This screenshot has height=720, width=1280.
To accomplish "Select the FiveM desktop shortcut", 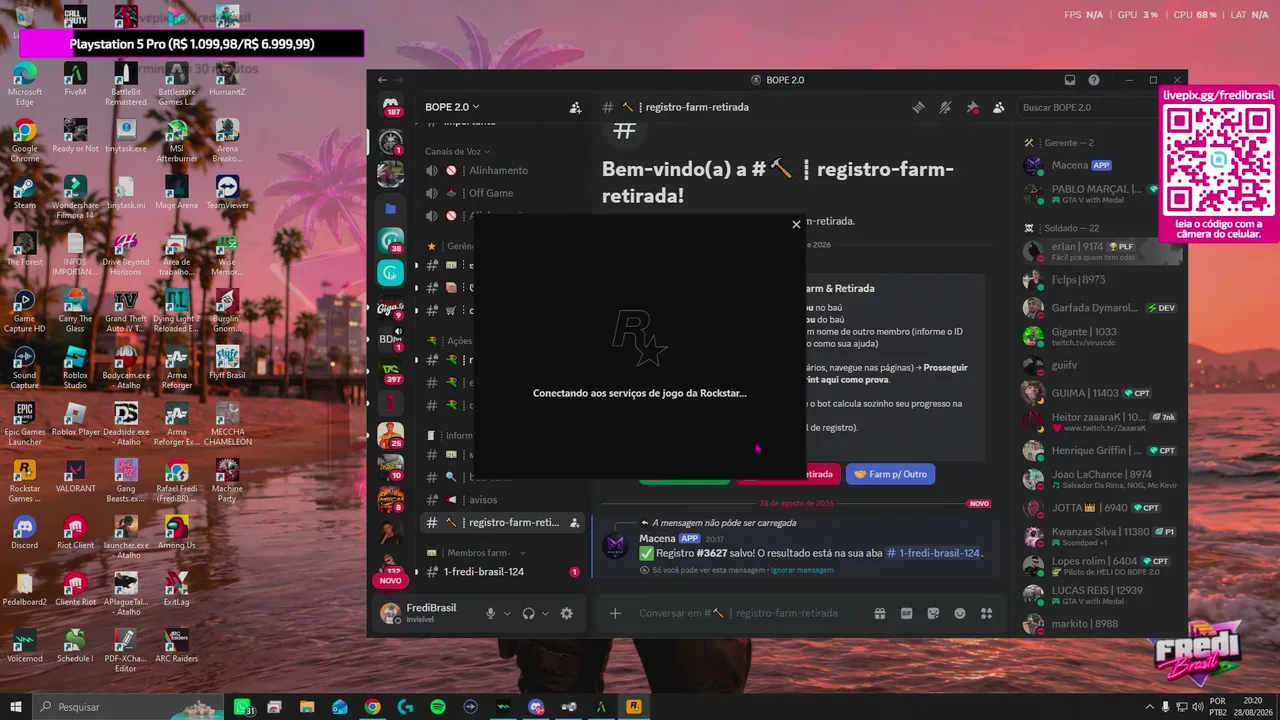I will click(75, 80).
